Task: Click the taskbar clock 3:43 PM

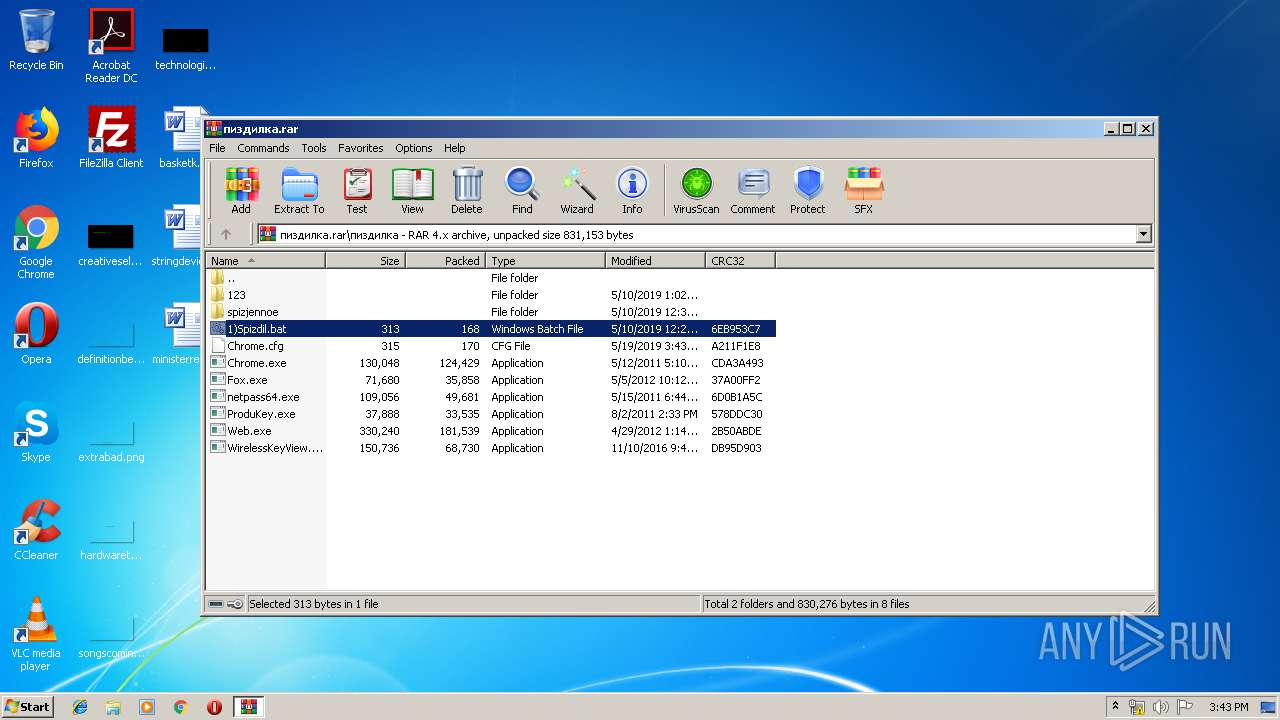Action: tap(1228, 707)
